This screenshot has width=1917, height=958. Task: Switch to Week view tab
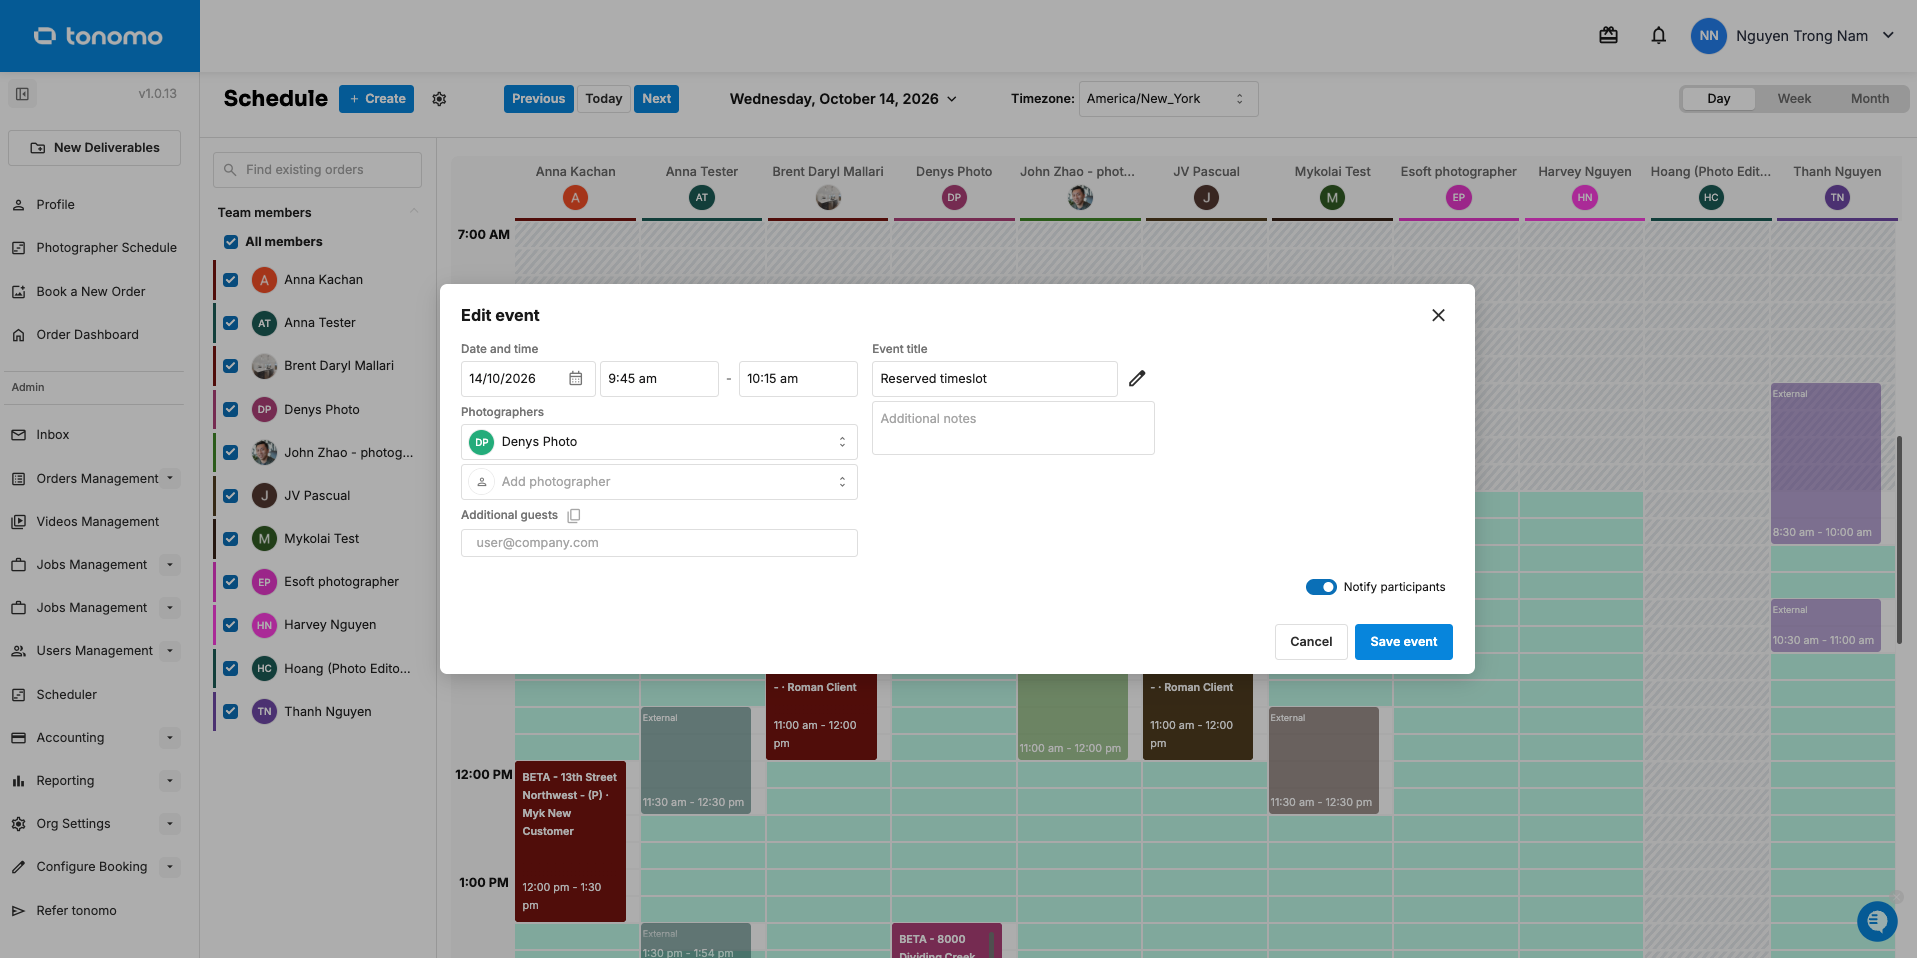tap(1794, 99)
